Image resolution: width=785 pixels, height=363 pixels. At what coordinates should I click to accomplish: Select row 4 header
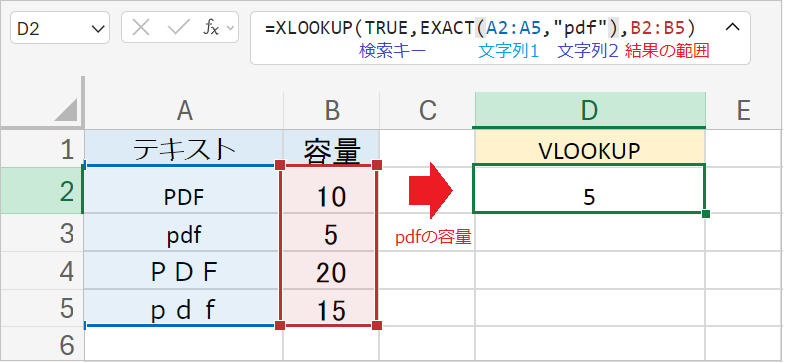point(42,270)
